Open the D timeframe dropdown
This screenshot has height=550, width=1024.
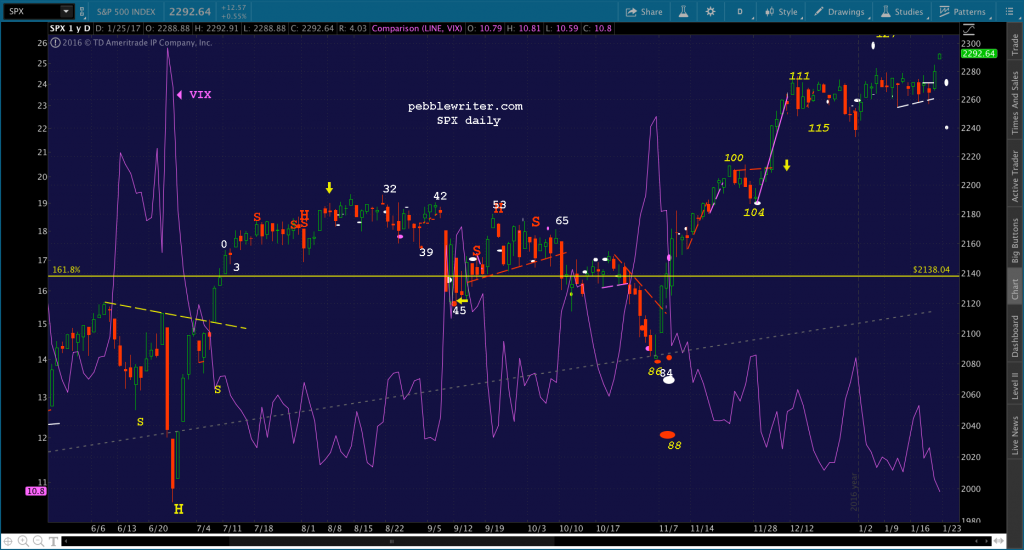(x=741, y=12)
